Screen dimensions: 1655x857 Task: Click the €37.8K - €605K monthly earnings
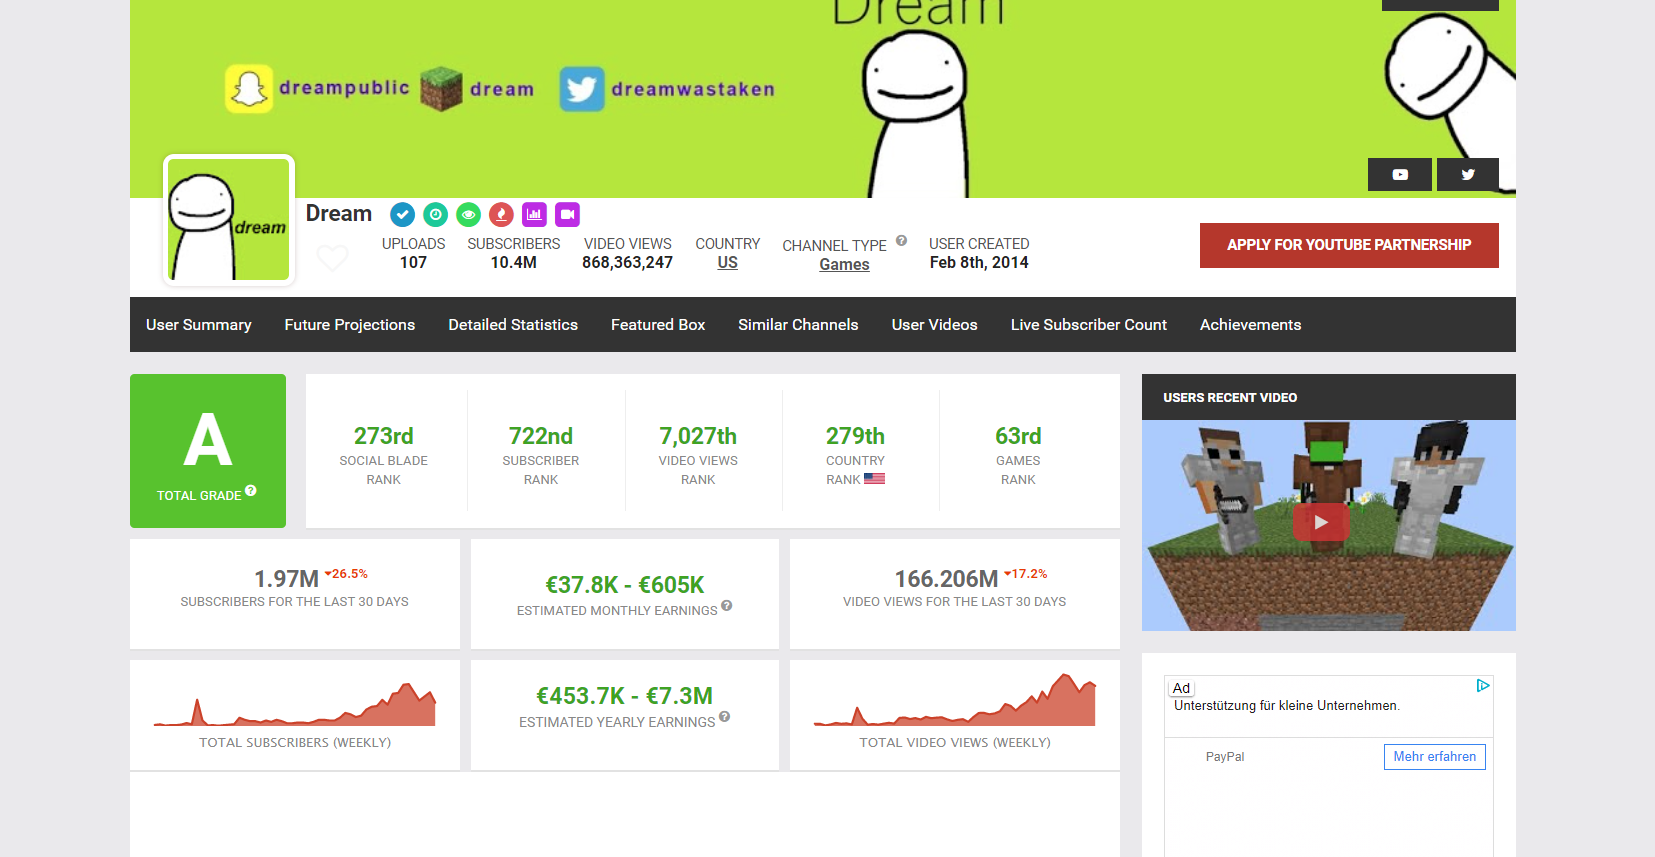point(625,585)
